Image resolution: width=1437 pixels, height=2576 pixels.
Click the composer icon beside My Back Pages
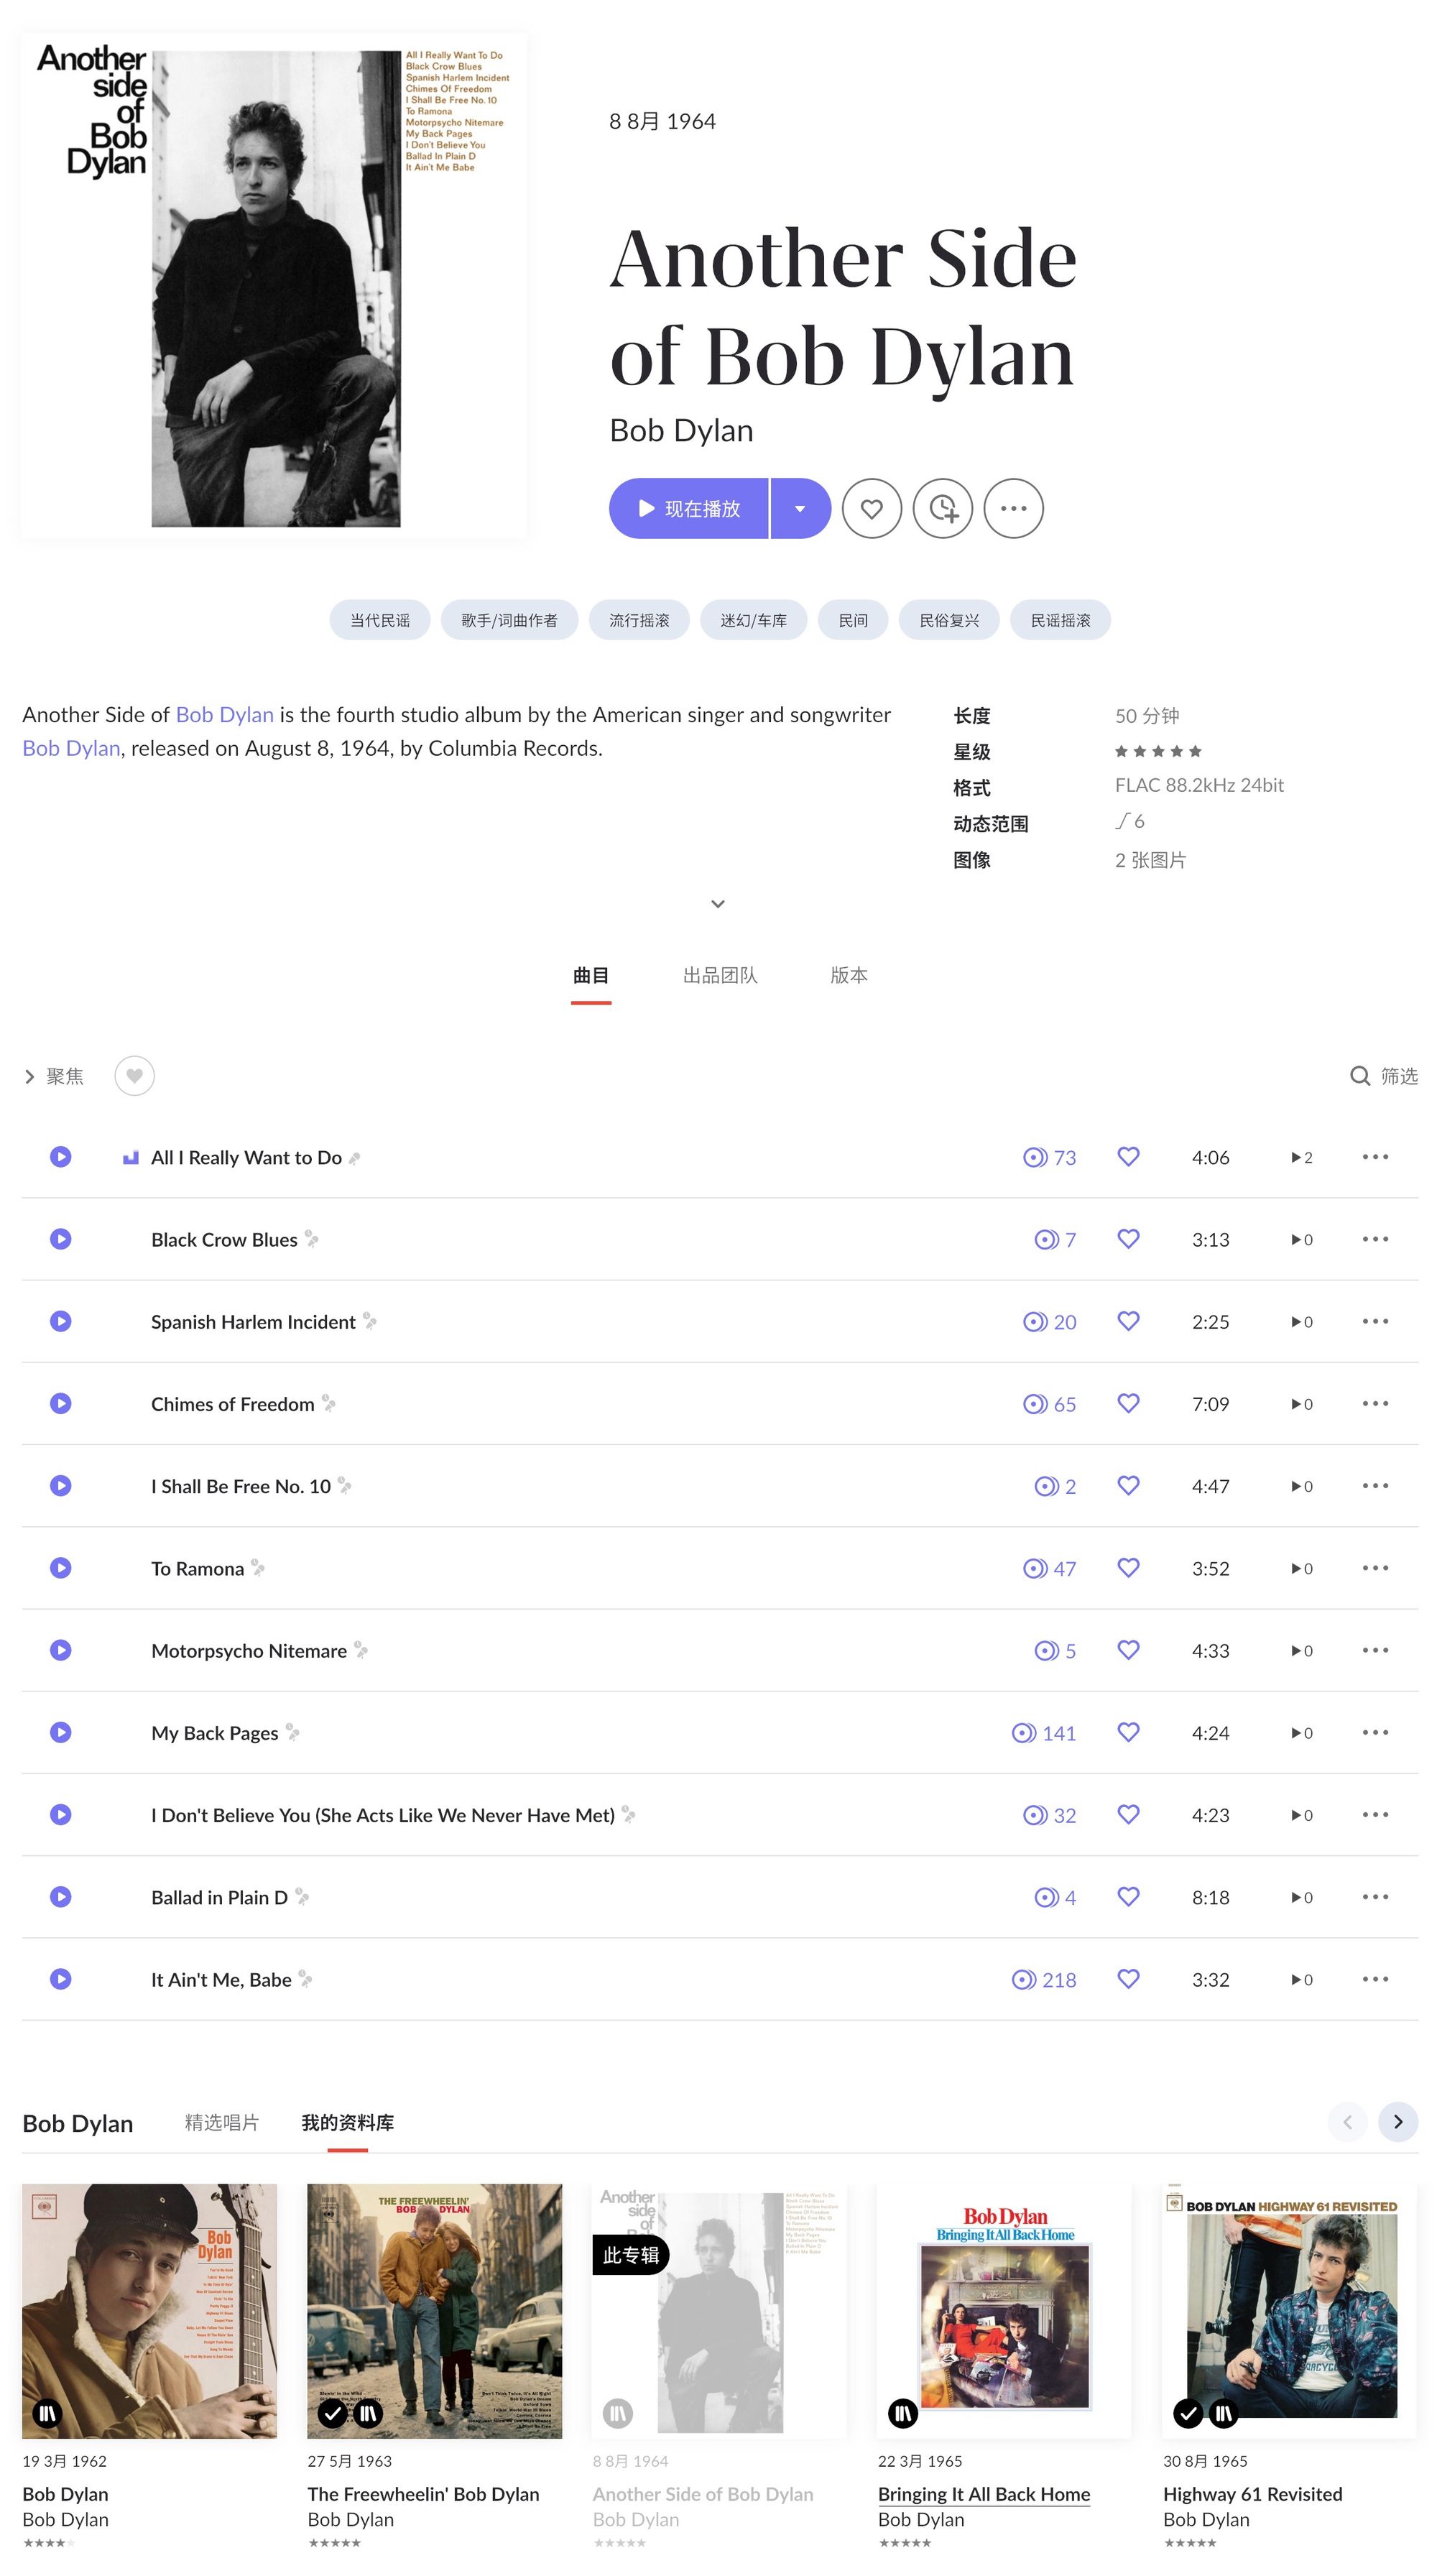point(293,1732)
